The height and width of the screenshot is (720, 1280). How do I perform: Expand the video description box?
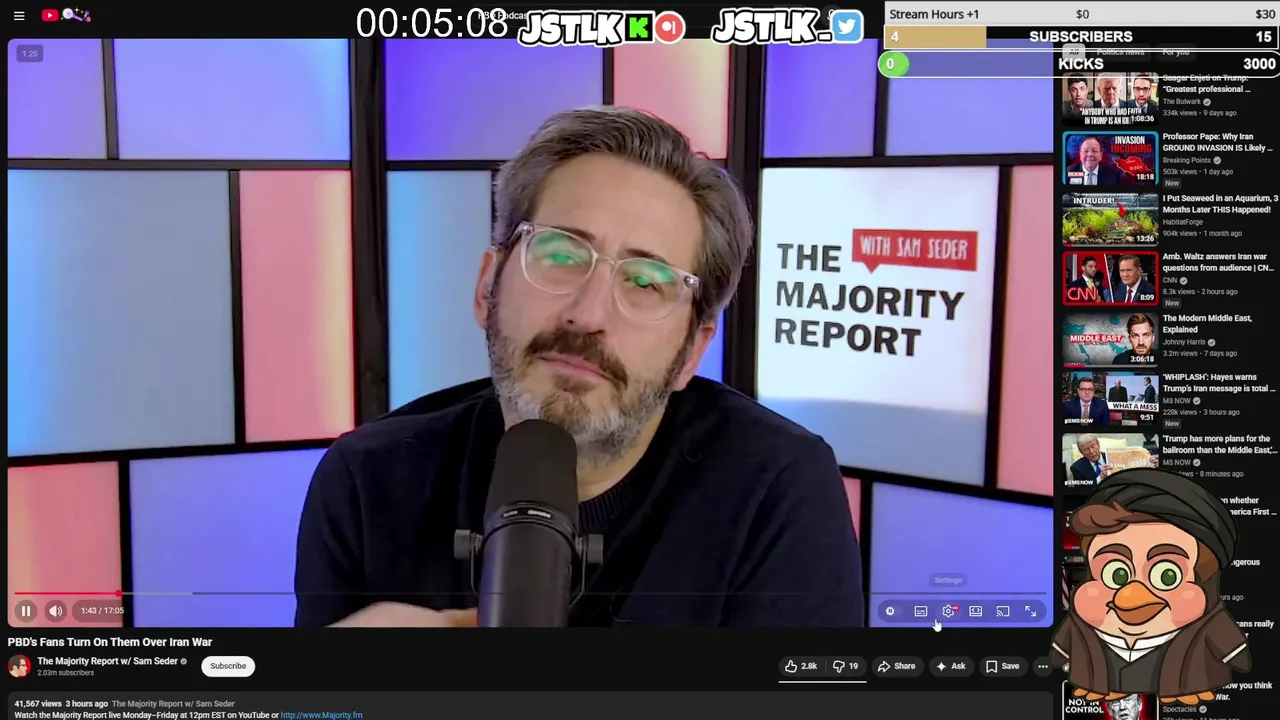pyautogui.click(x=530, y=708)
